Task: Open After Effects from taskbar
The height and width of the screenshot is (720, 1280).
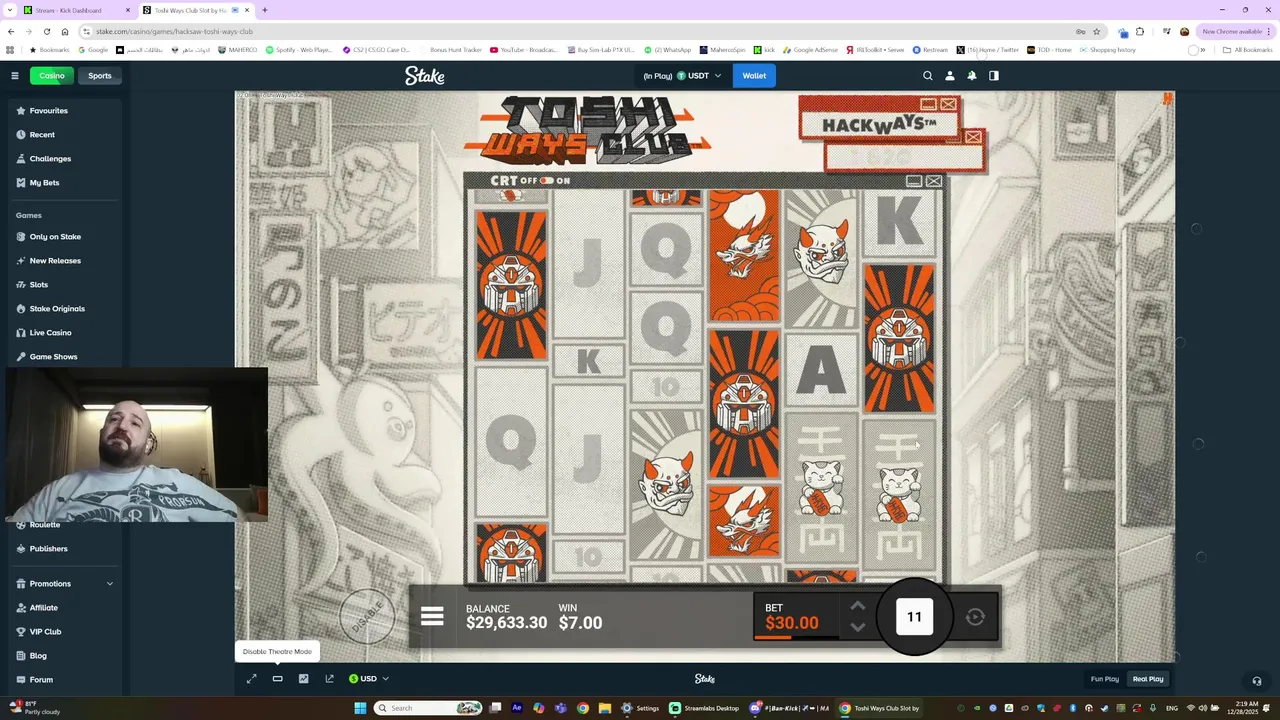Action: point(517,708)
